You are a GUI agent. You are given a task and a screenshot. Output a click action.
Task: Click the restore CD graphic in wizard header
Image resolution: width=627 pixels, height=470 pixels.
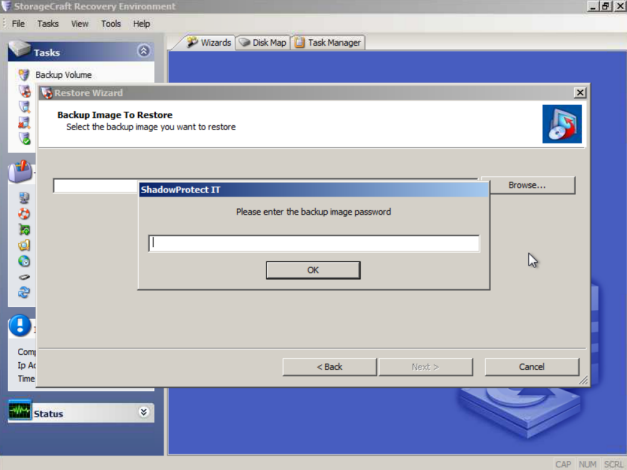pyautogui.click(x=562, y=124)
